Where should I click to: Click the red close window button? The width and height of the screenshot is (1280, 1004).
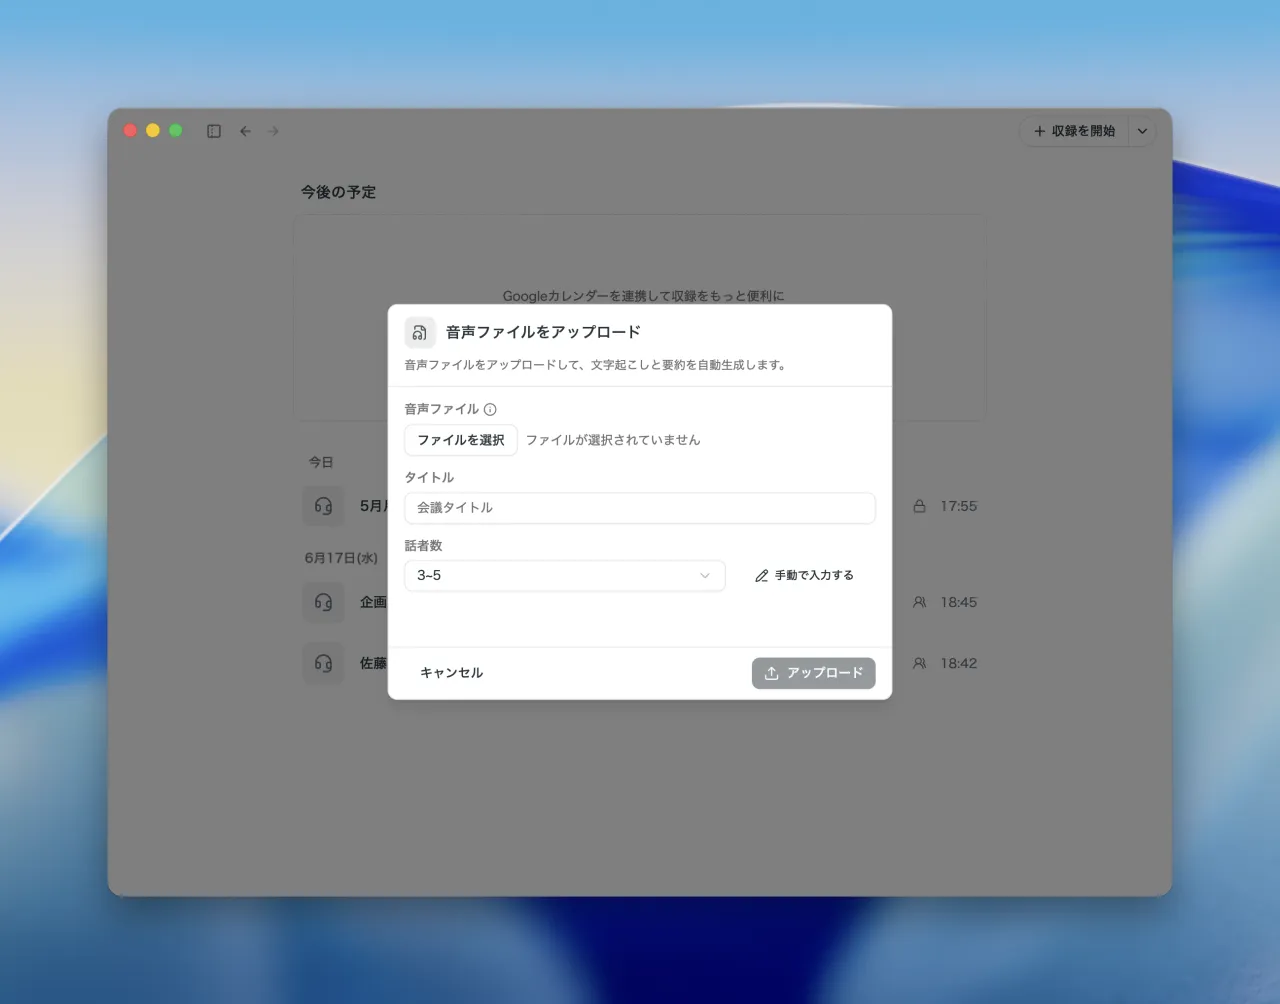point(130,131)
